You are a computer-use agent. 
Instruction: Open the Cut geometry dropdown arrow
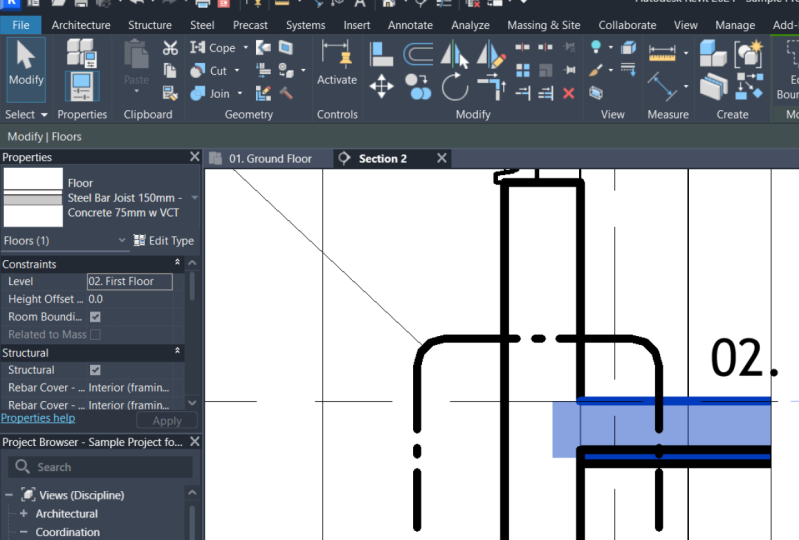(x=237, y=70)
